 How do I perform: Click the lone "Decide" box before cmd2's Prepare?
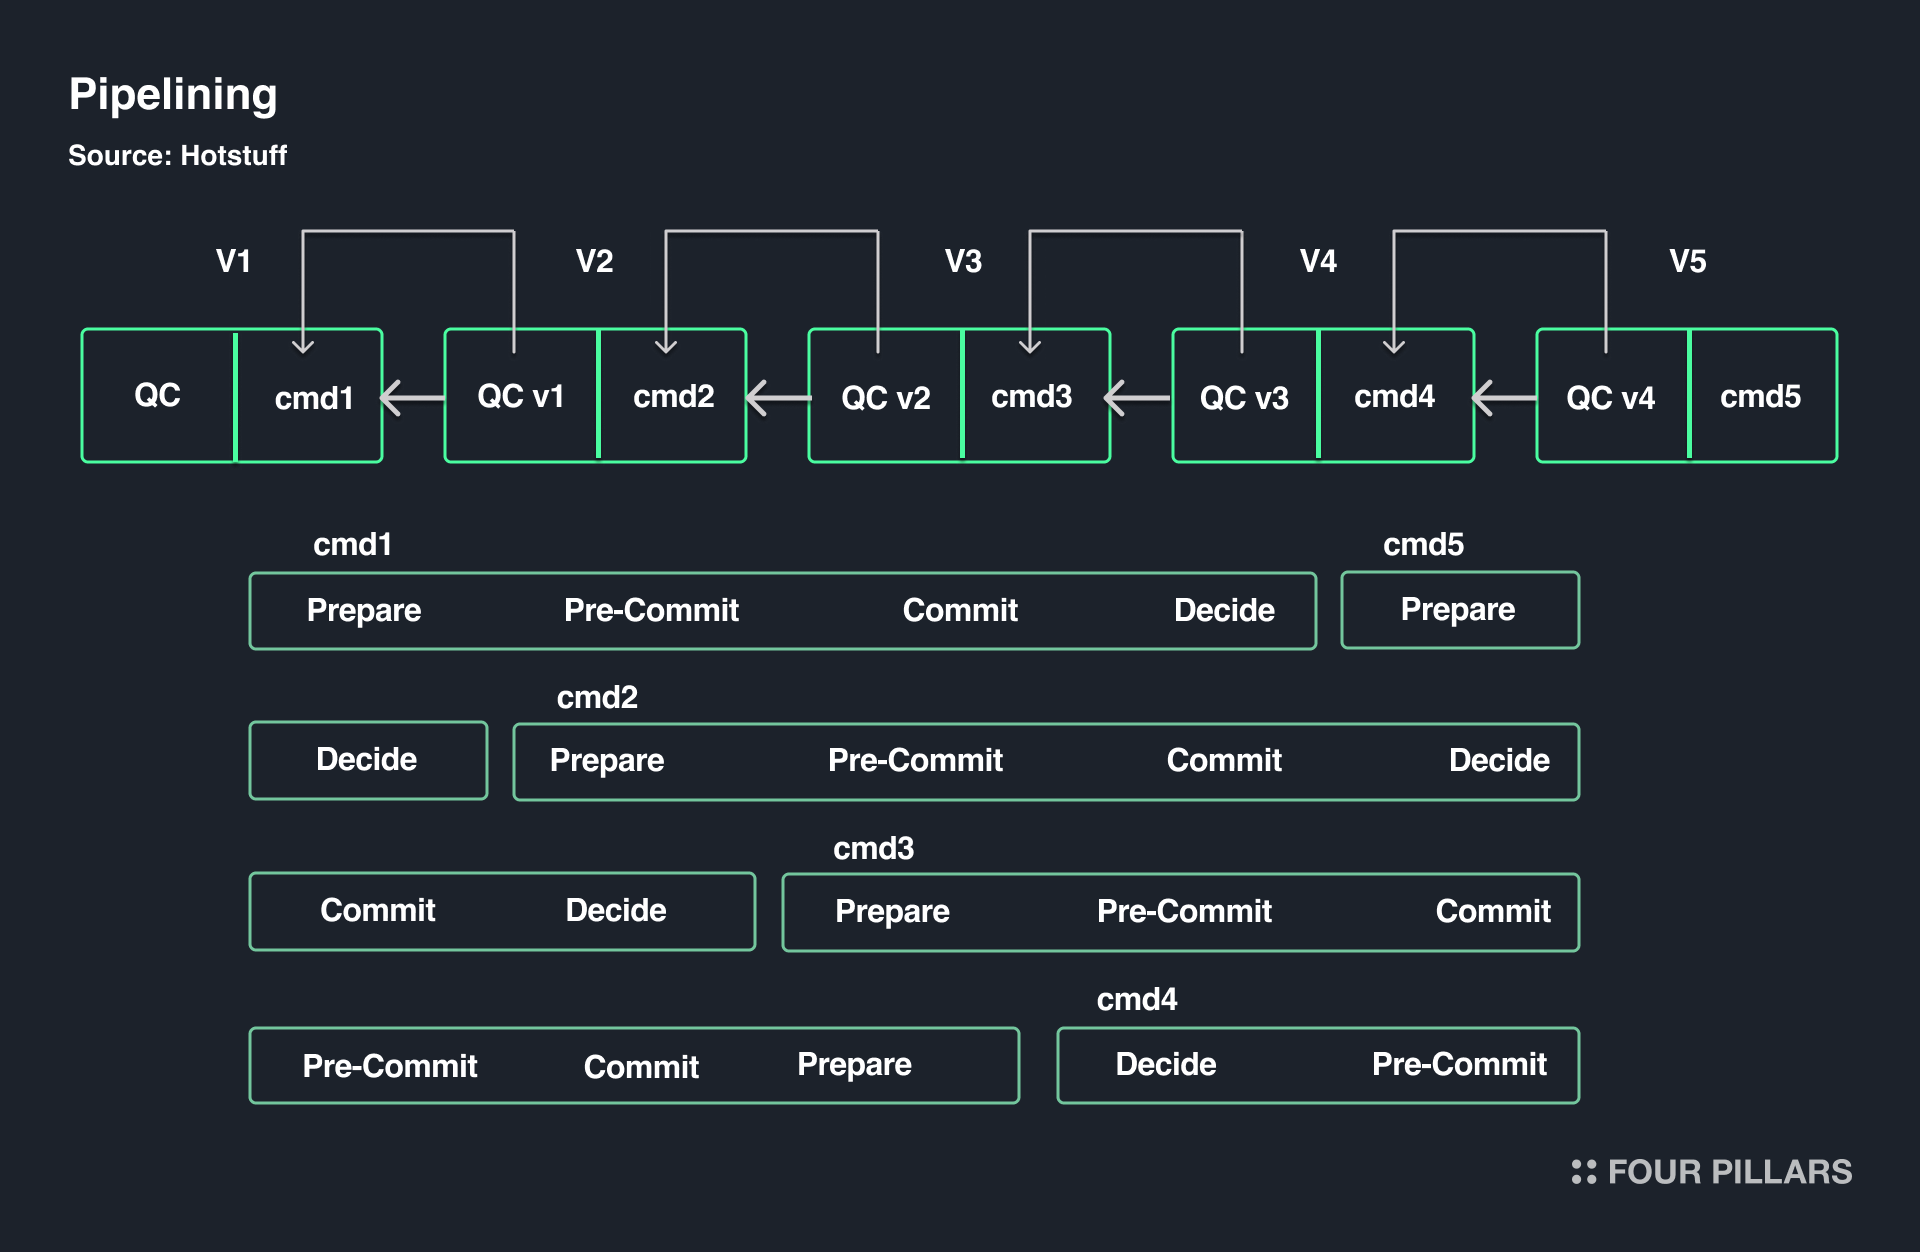pos(368,760)
